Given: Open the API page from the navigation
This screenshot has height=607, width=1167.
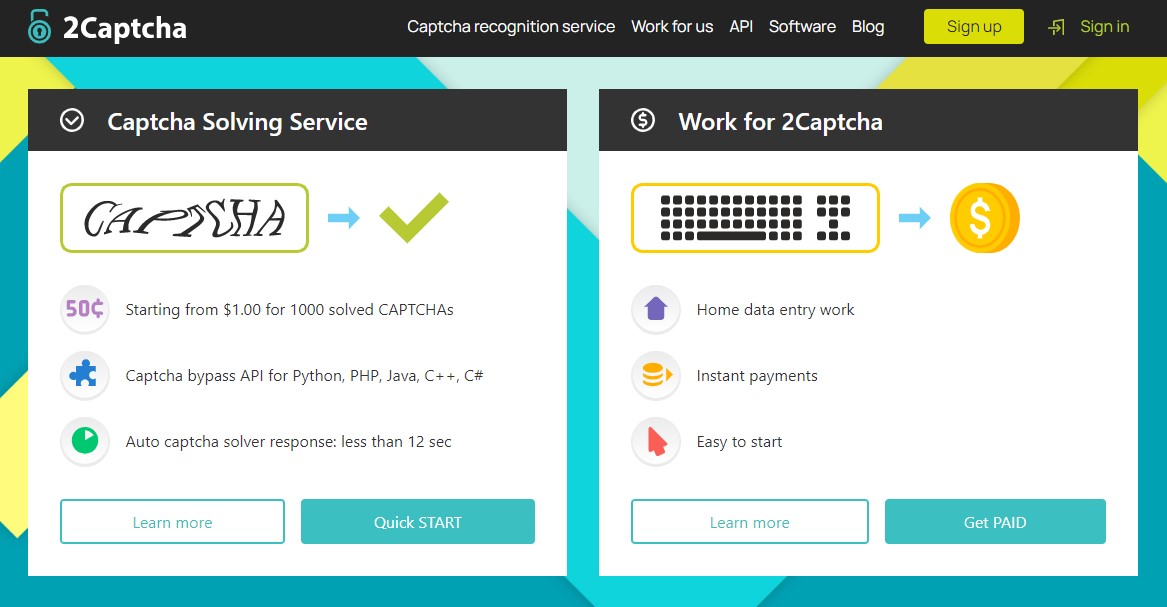Looking at the screenshot, I should pyautogui.click(x=740, y=27).
